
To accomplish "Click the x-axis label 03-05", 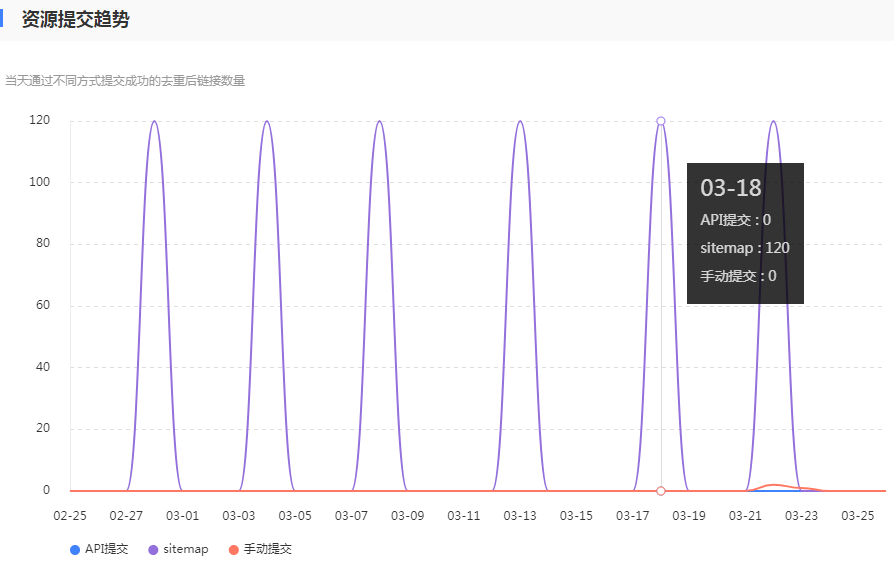I will point(295,516).
